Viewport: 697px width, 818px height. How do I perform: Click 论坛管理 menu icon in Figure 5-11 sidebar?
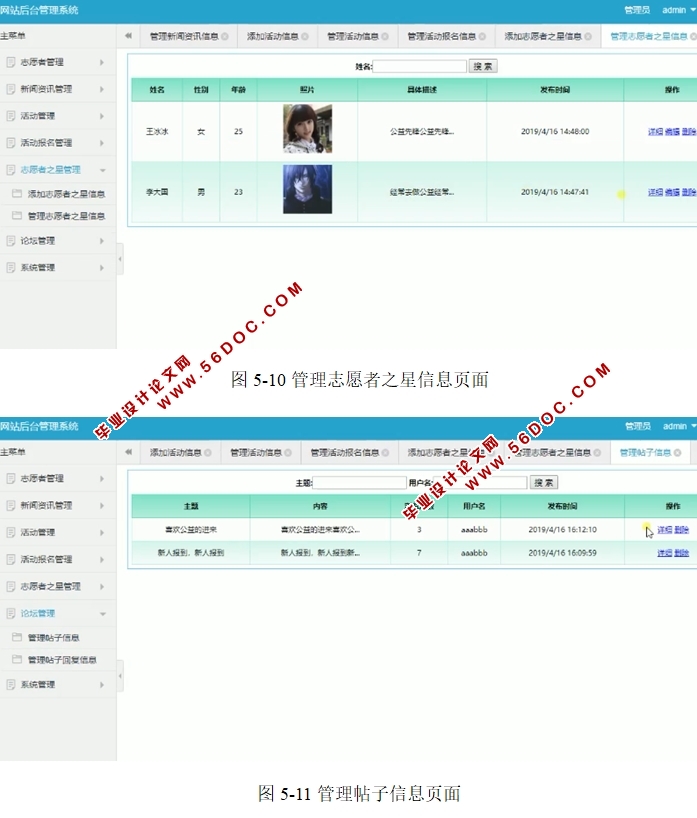[x=10, y=614]
